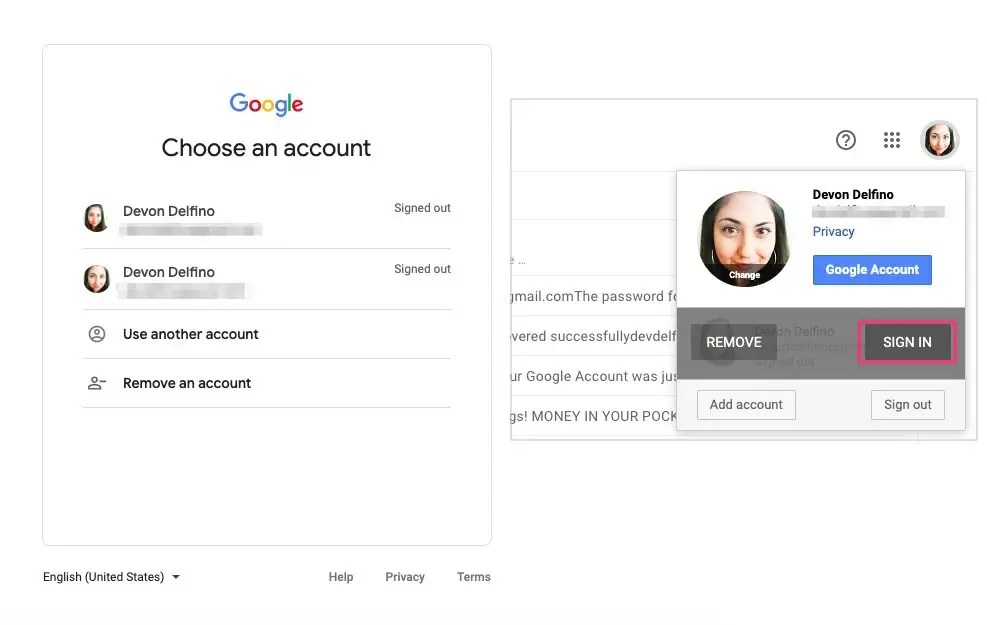The width and height of the screenshot is (987, 625).
Task: Click first Devon Delfino account avatar
Action: tap(97, 218)
